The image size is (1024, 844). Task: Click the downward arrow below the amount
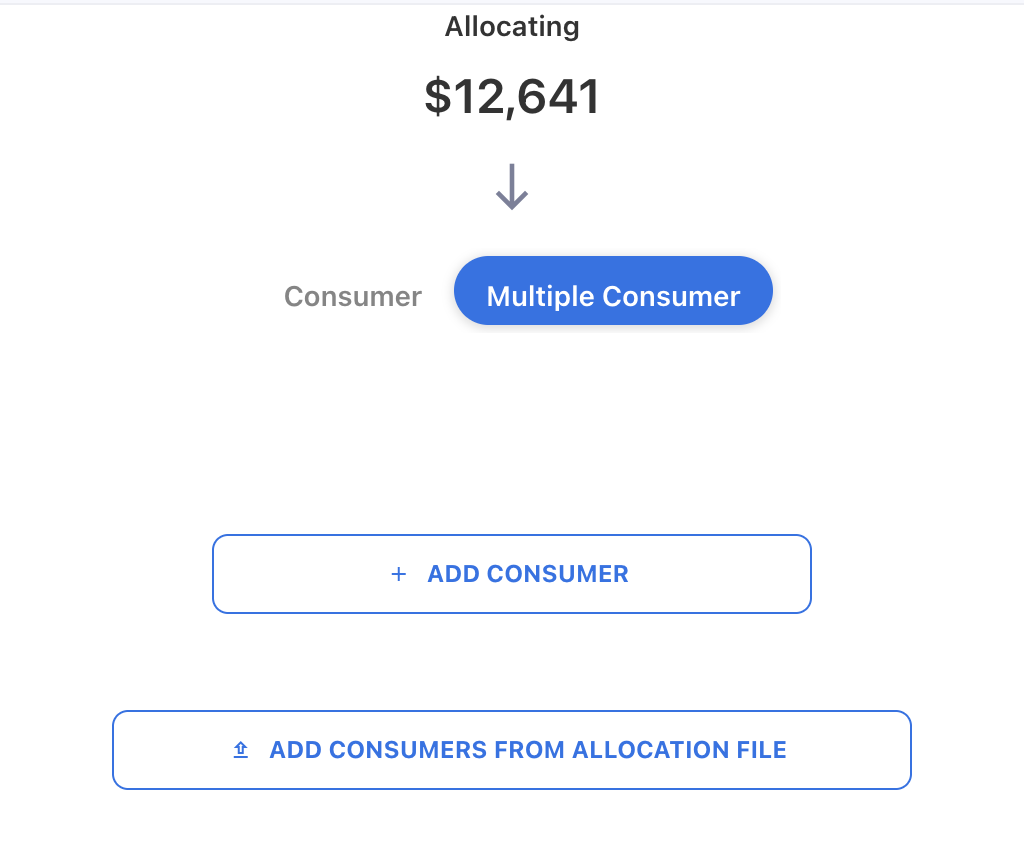coord(512,187)
